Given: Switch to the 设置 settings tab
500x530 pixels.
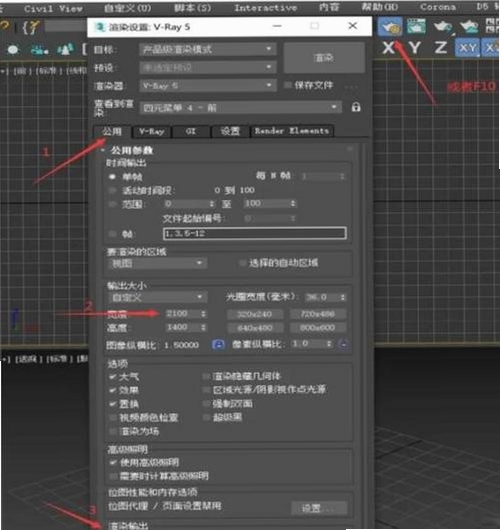Looking at the screenshot, I should tap(230, 131).
